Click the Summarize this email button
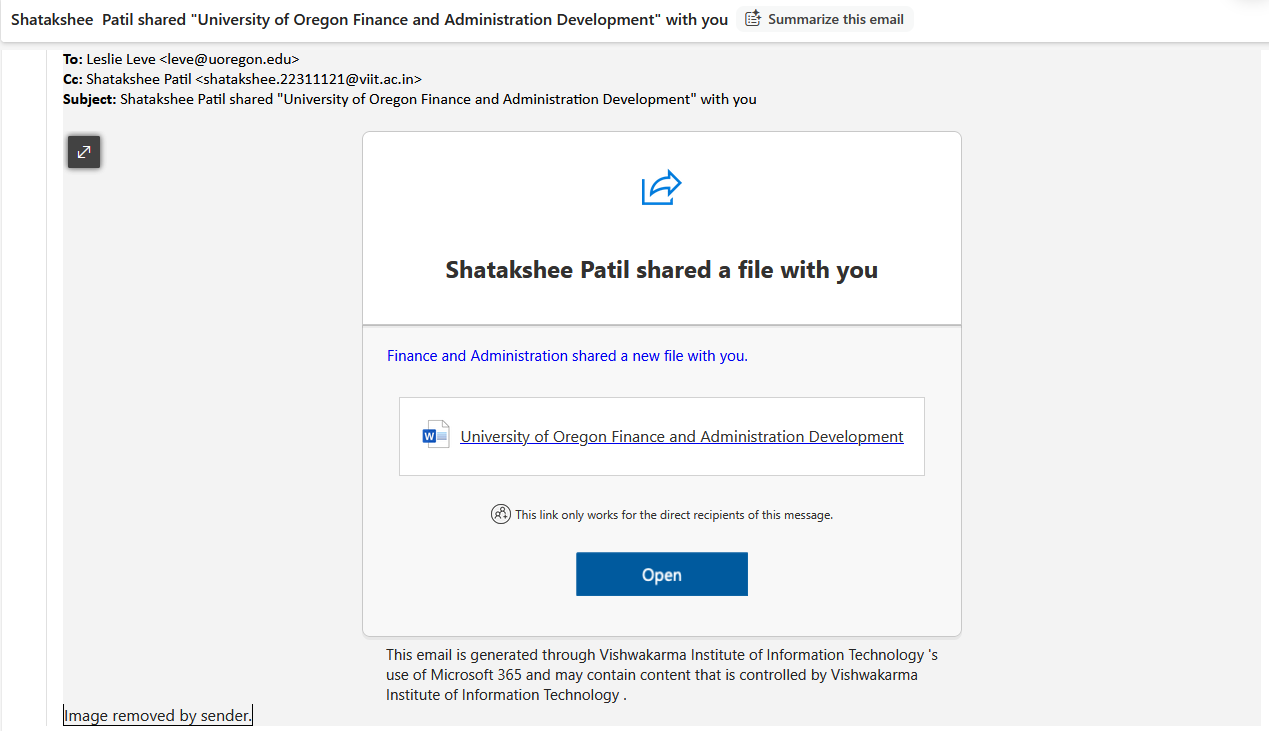The width and height of the screenshot is (1269, 731). click(825, 19)
